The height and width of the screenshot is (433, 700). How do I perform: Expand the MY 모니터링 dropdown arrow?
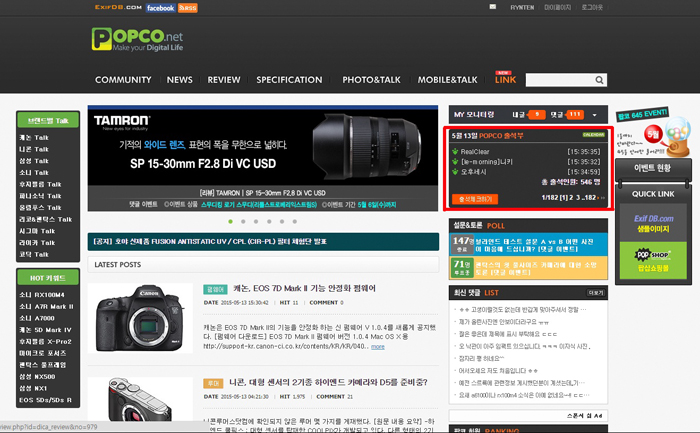[594, 115]
